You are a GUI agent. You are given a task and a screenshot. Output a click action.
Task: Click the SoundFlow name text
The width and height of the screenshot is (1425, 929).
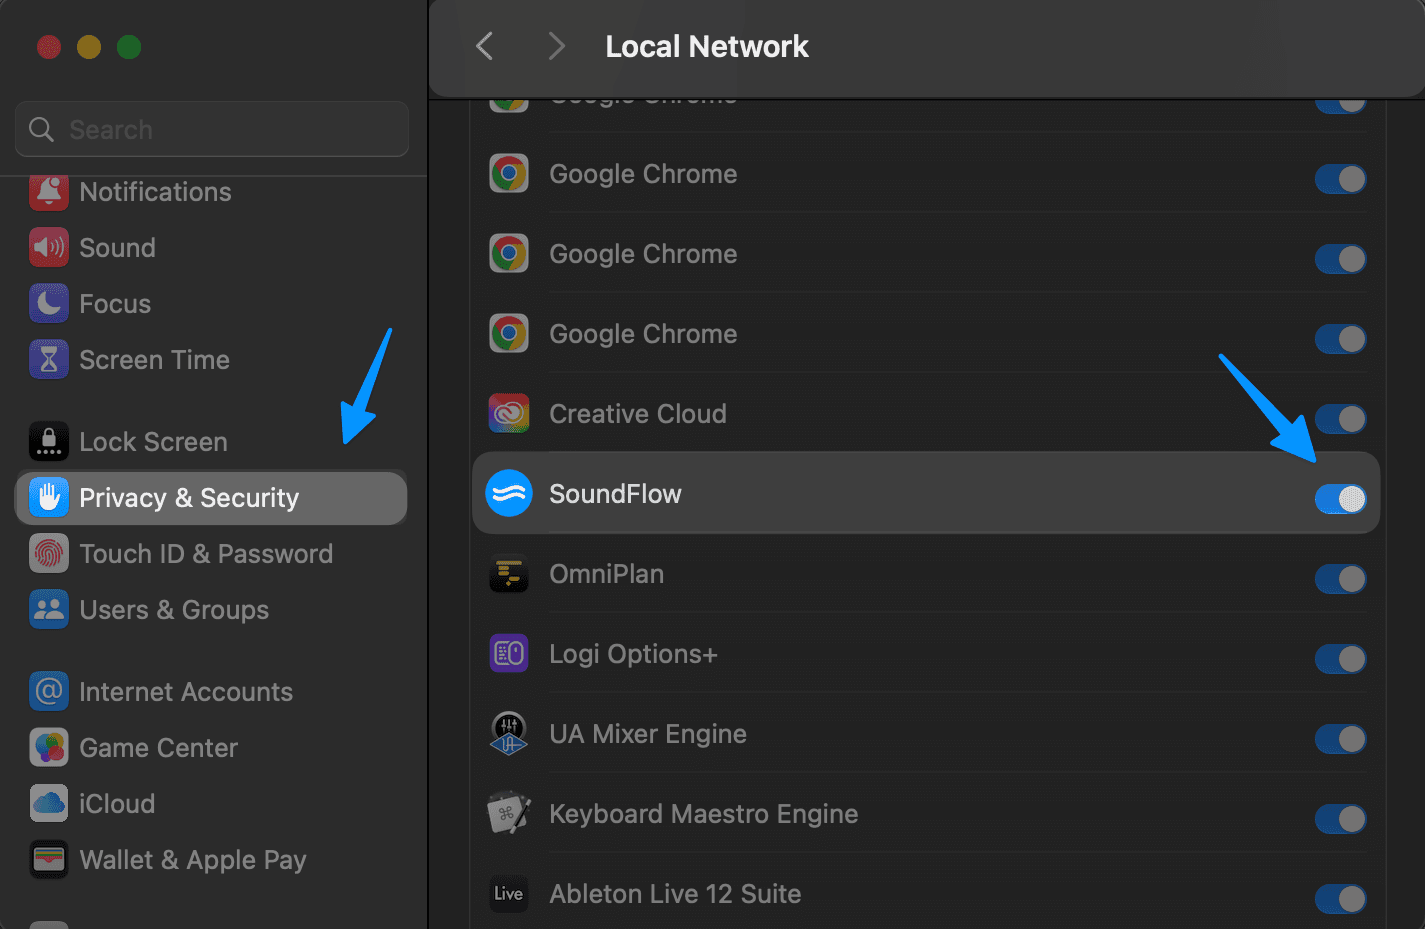pyautogui.click(x=615, y=494)
